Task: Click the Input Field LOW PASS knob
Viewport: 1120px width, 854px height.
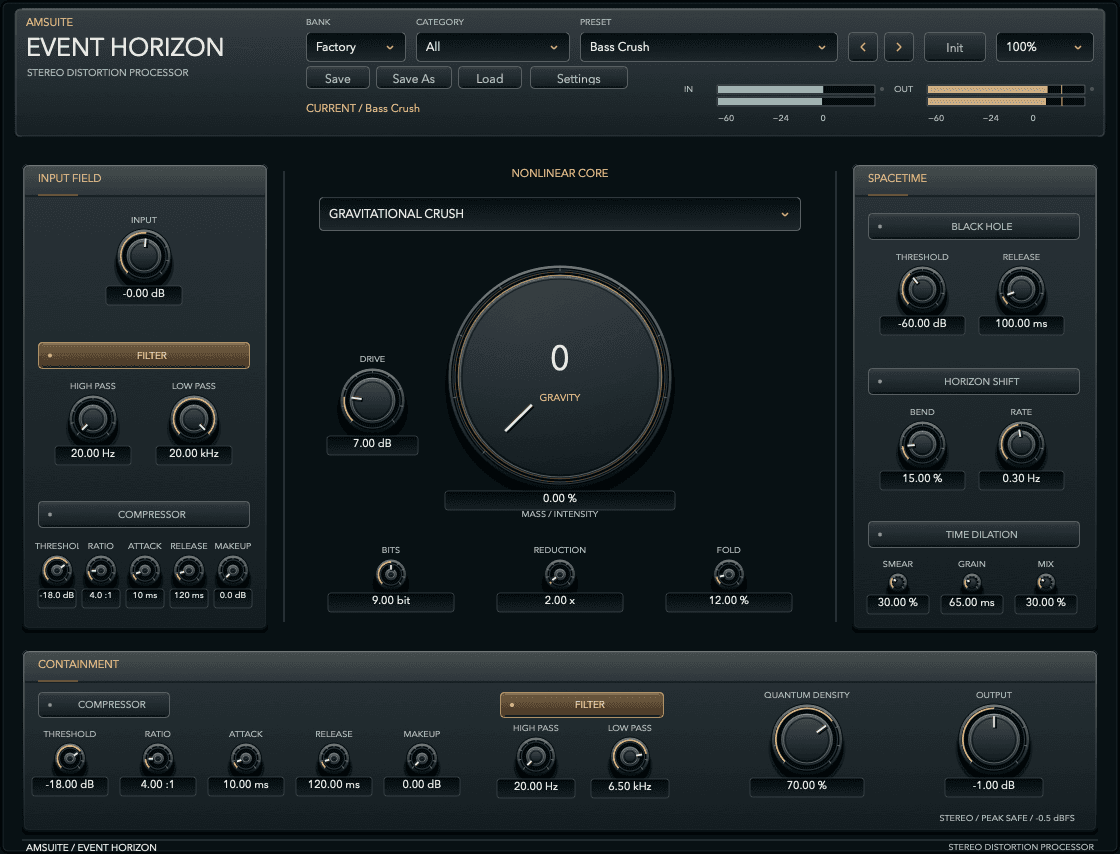Action: point(194,419)
